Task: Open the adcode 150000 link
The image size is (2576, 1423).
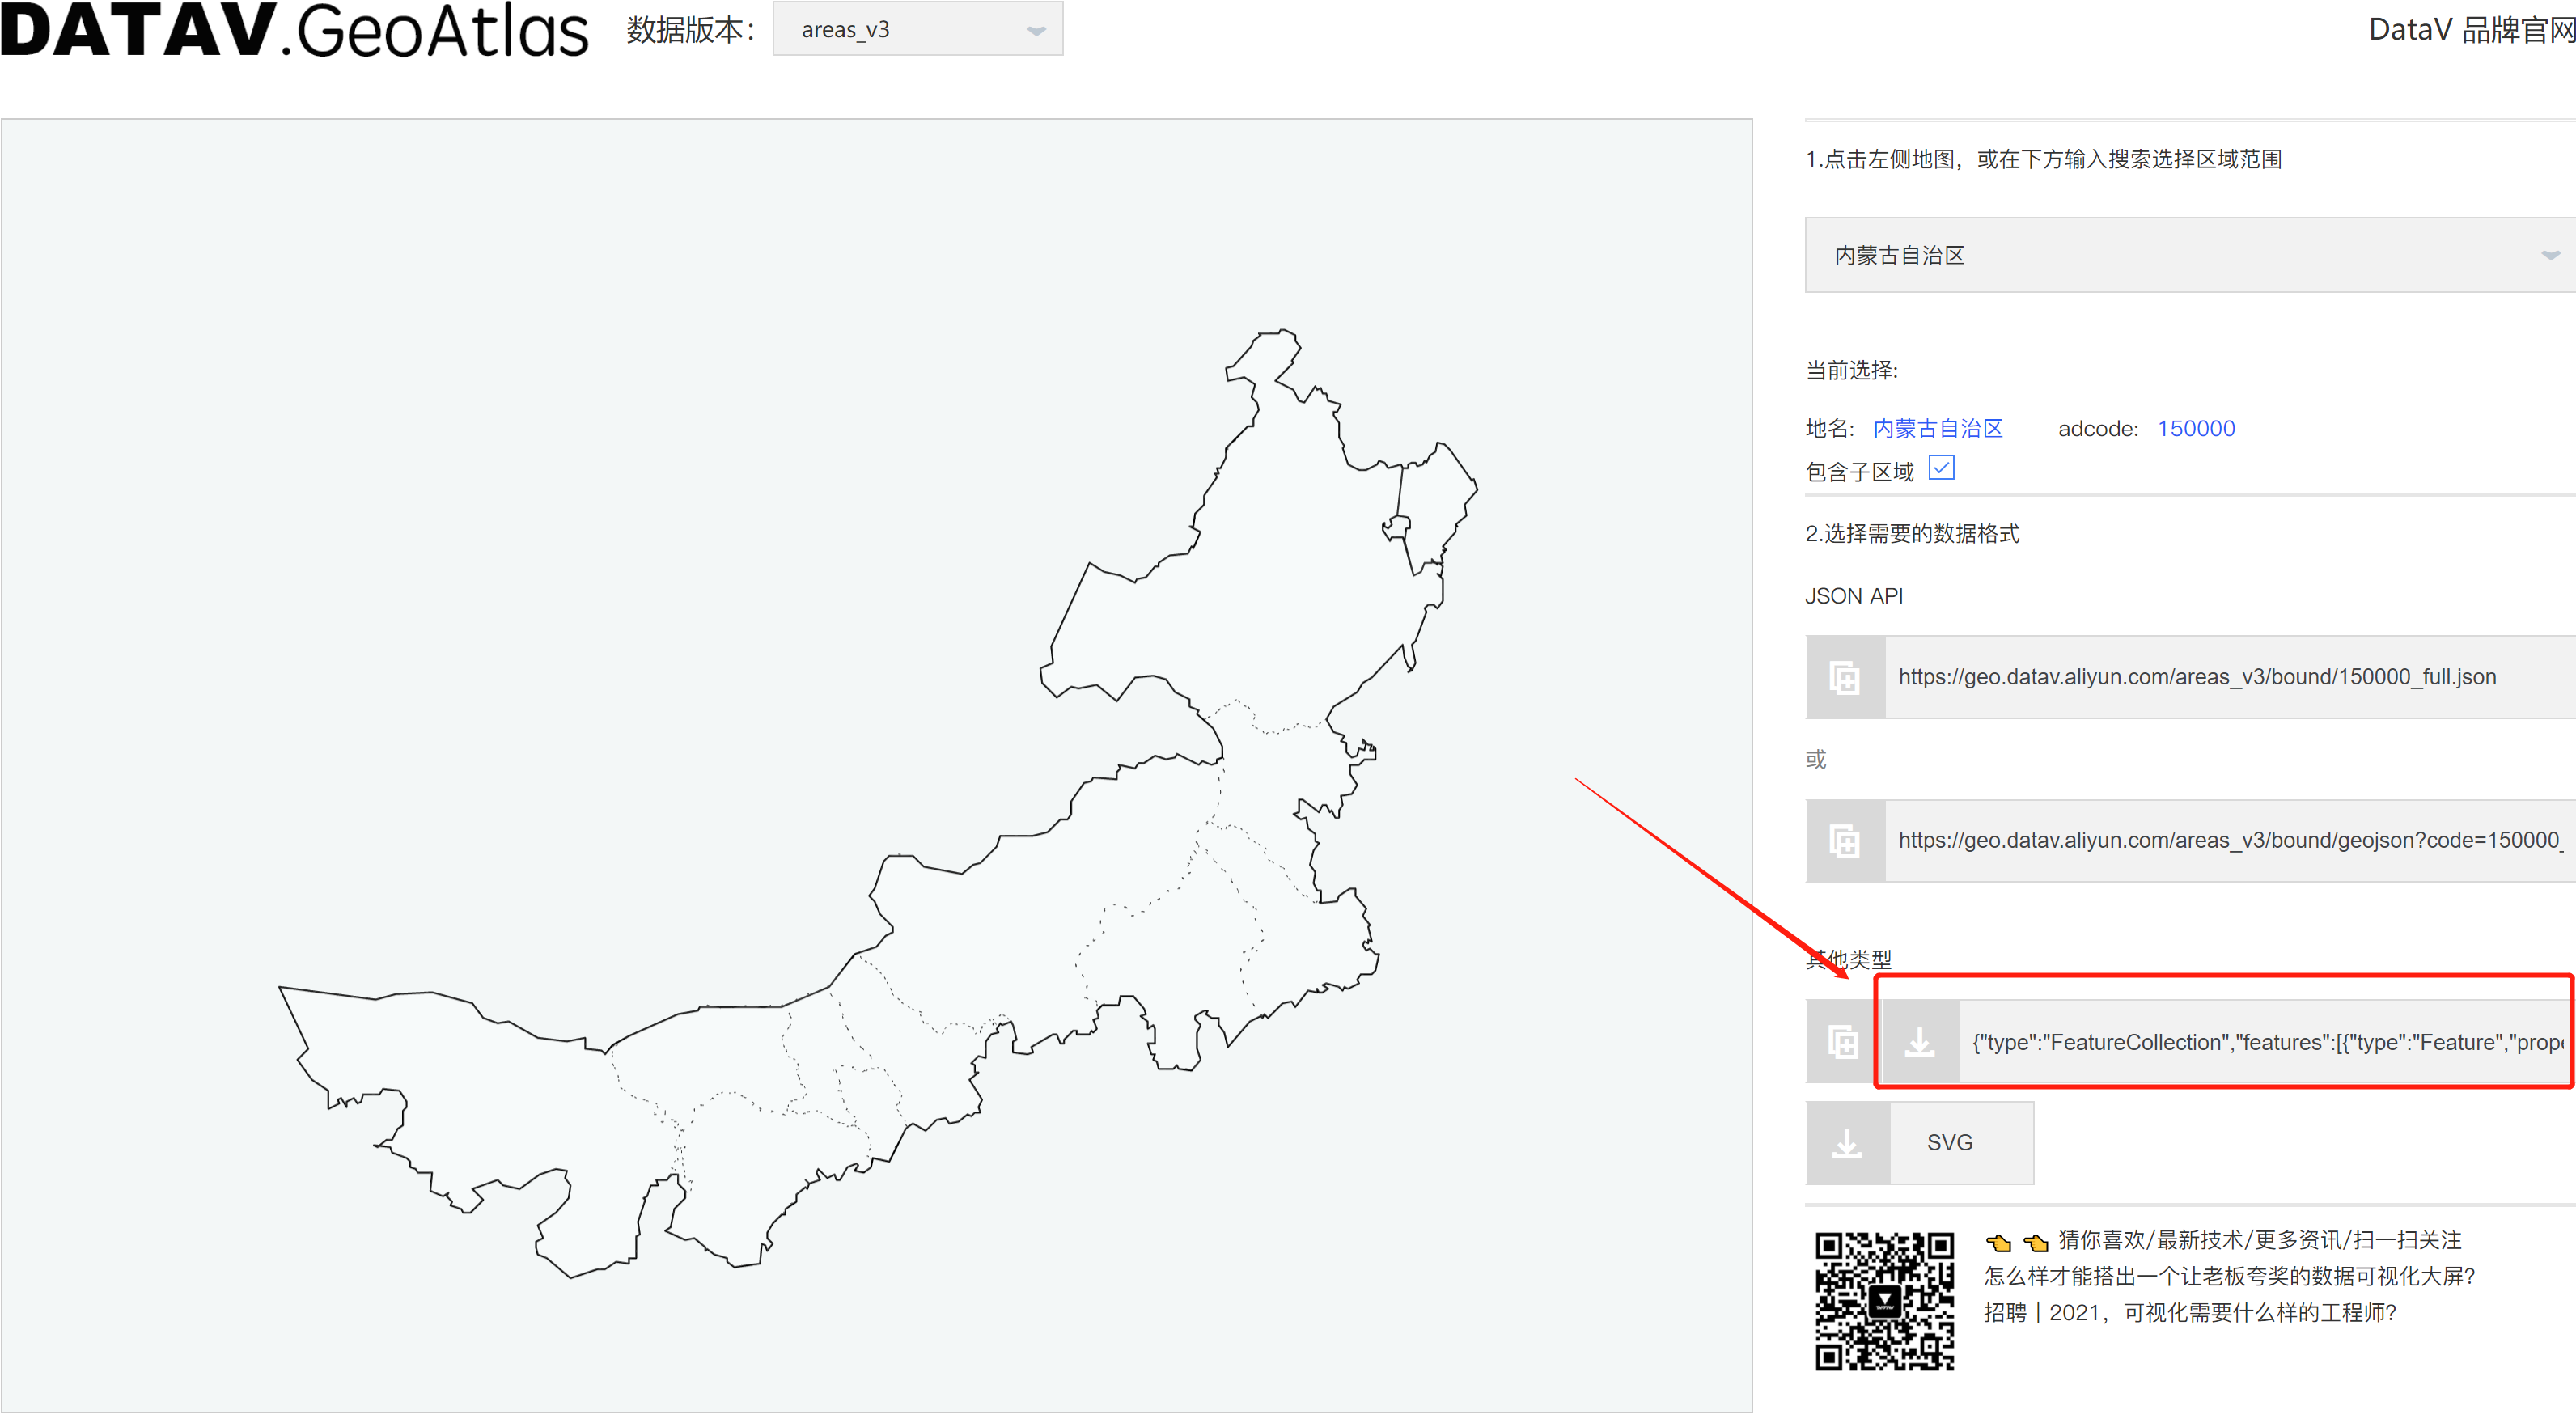Action: (x=2196, y=428)
